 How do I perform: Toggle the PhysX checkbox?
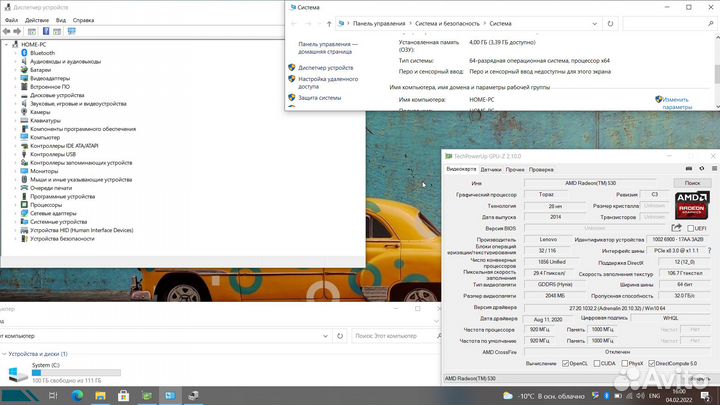point(624,364)
